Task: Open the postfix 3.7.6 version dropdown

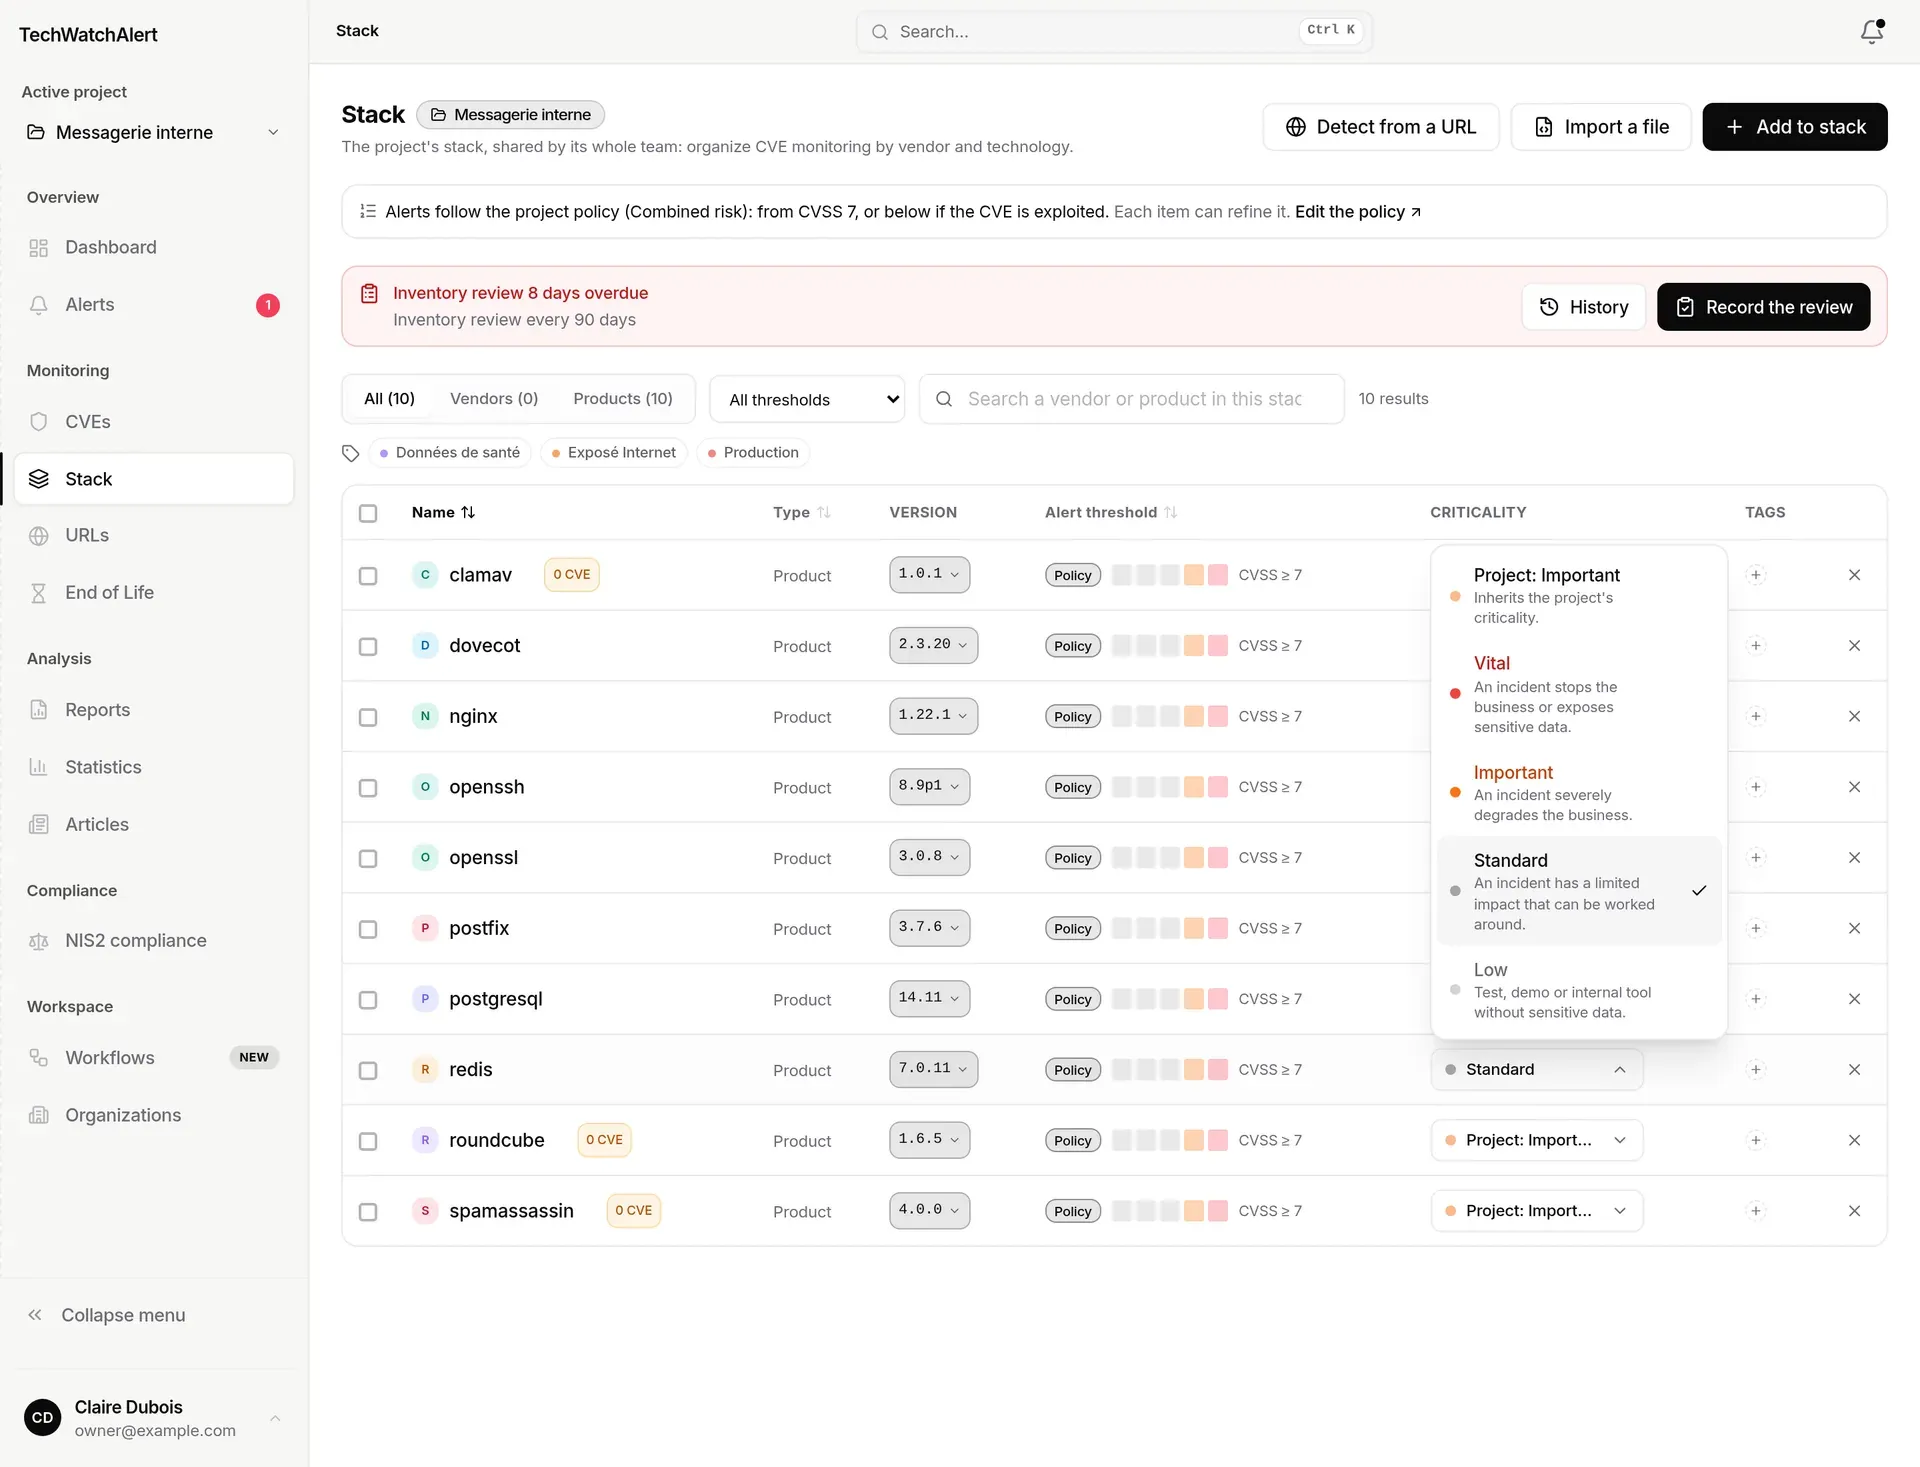Action: click(x=929, y=928)
